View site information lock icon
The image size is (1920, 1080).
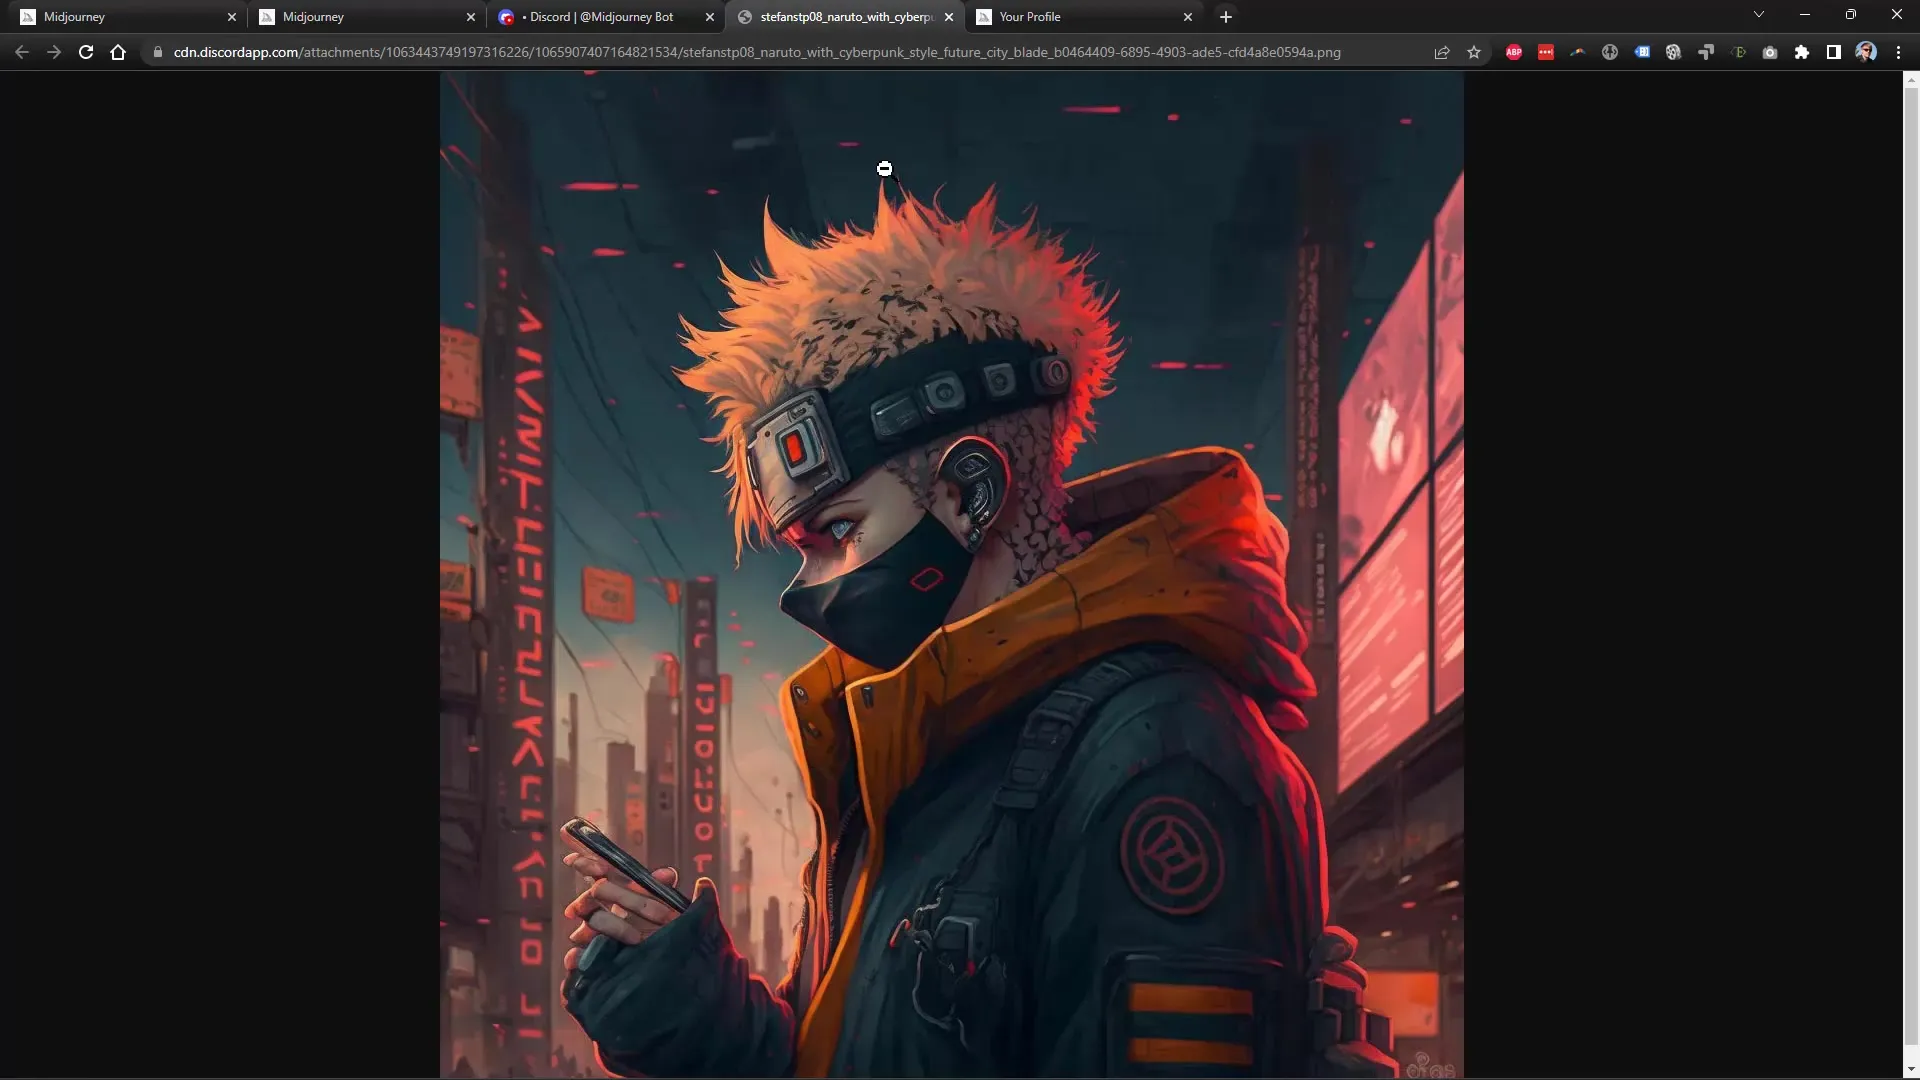coord(157,52)
